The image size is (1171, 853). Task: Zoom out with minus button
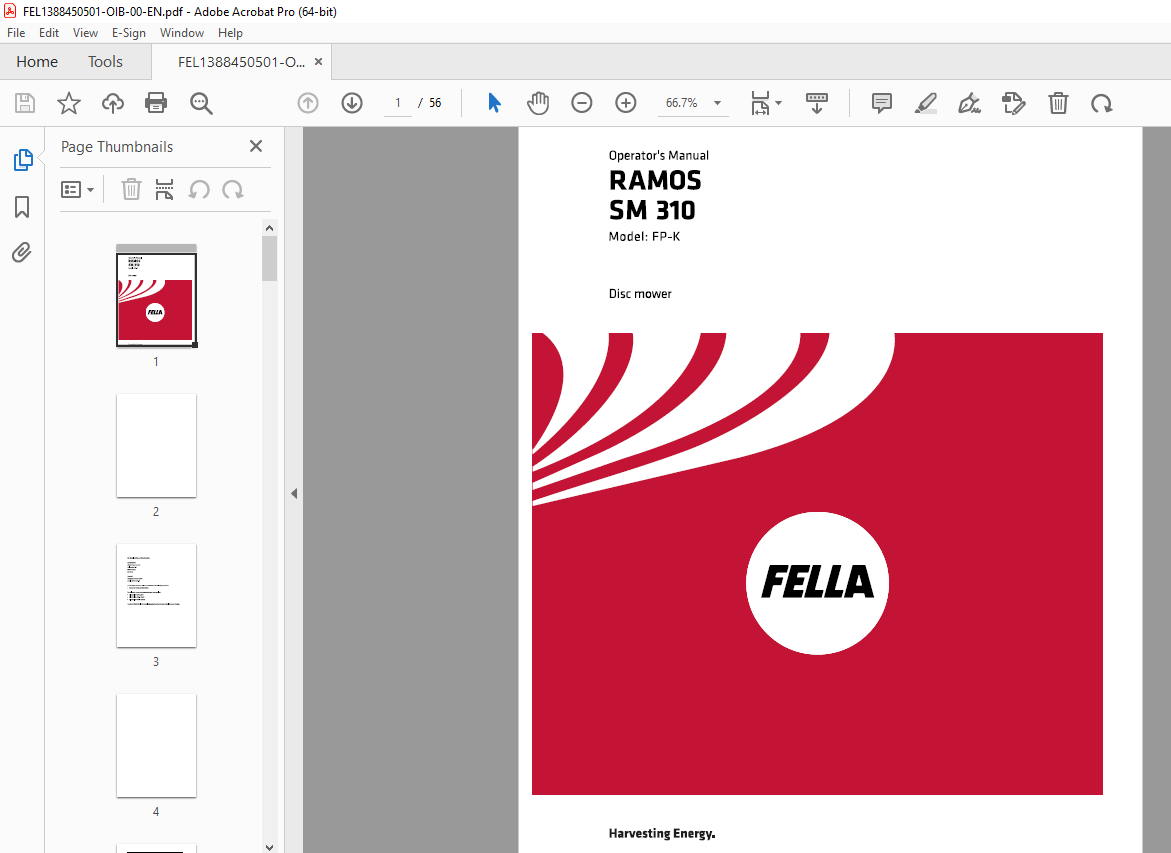(582, 103)
